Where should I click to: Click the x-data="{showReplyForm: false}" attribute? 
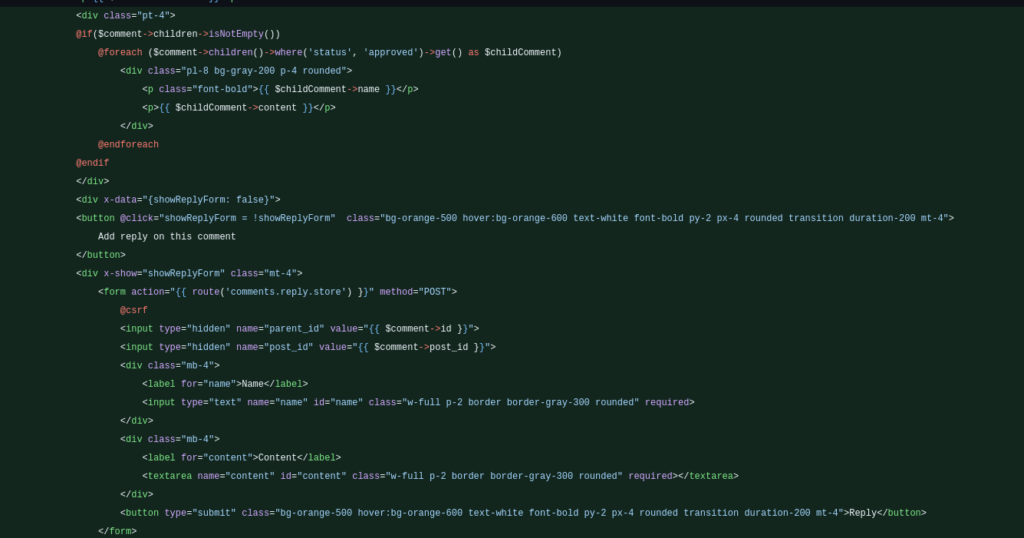pos(189,200)
